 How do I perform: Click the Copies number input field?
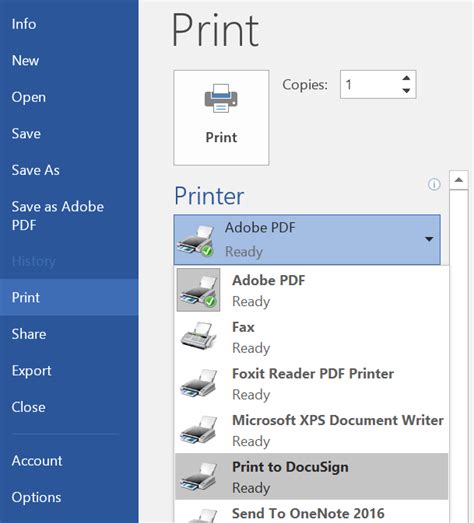pyautogui.click(x=370, y=84)
